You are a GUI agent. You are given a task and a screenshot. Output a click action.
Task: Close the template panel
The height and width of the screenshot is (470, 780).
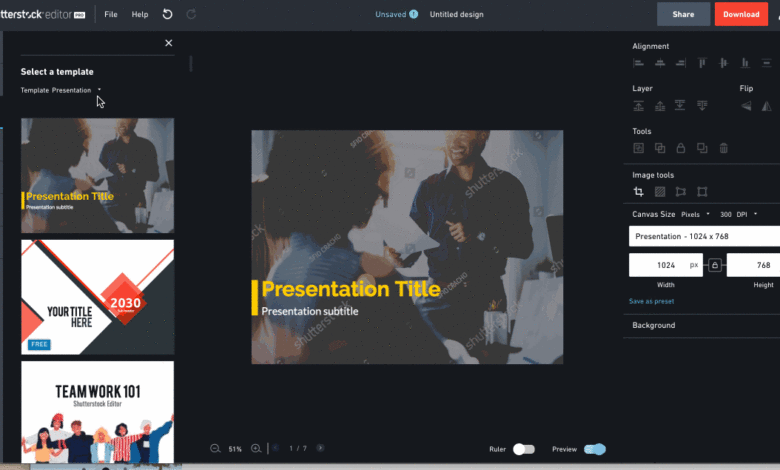169,43
